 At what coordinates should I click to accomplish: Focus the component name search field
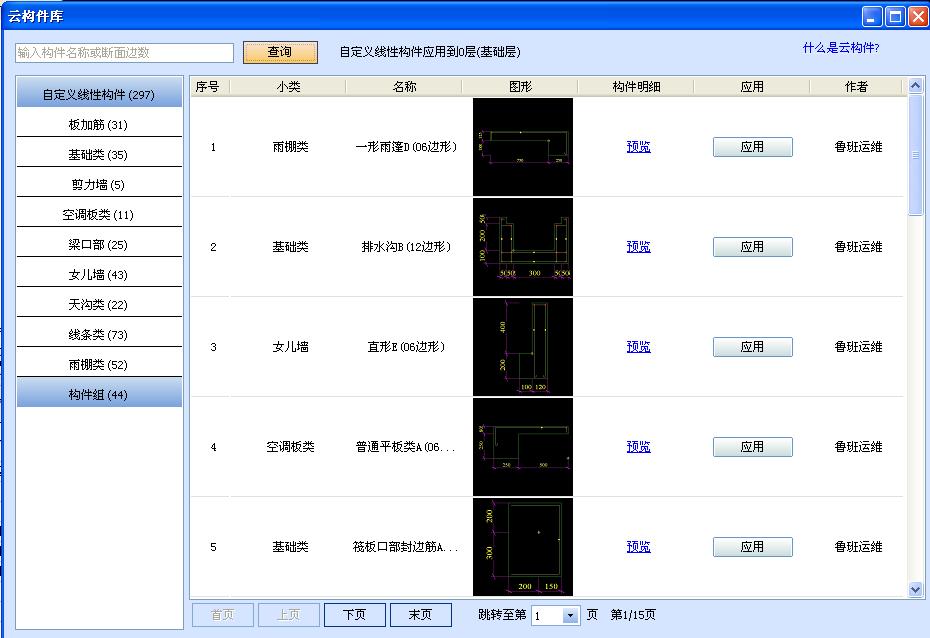point(125,53)
